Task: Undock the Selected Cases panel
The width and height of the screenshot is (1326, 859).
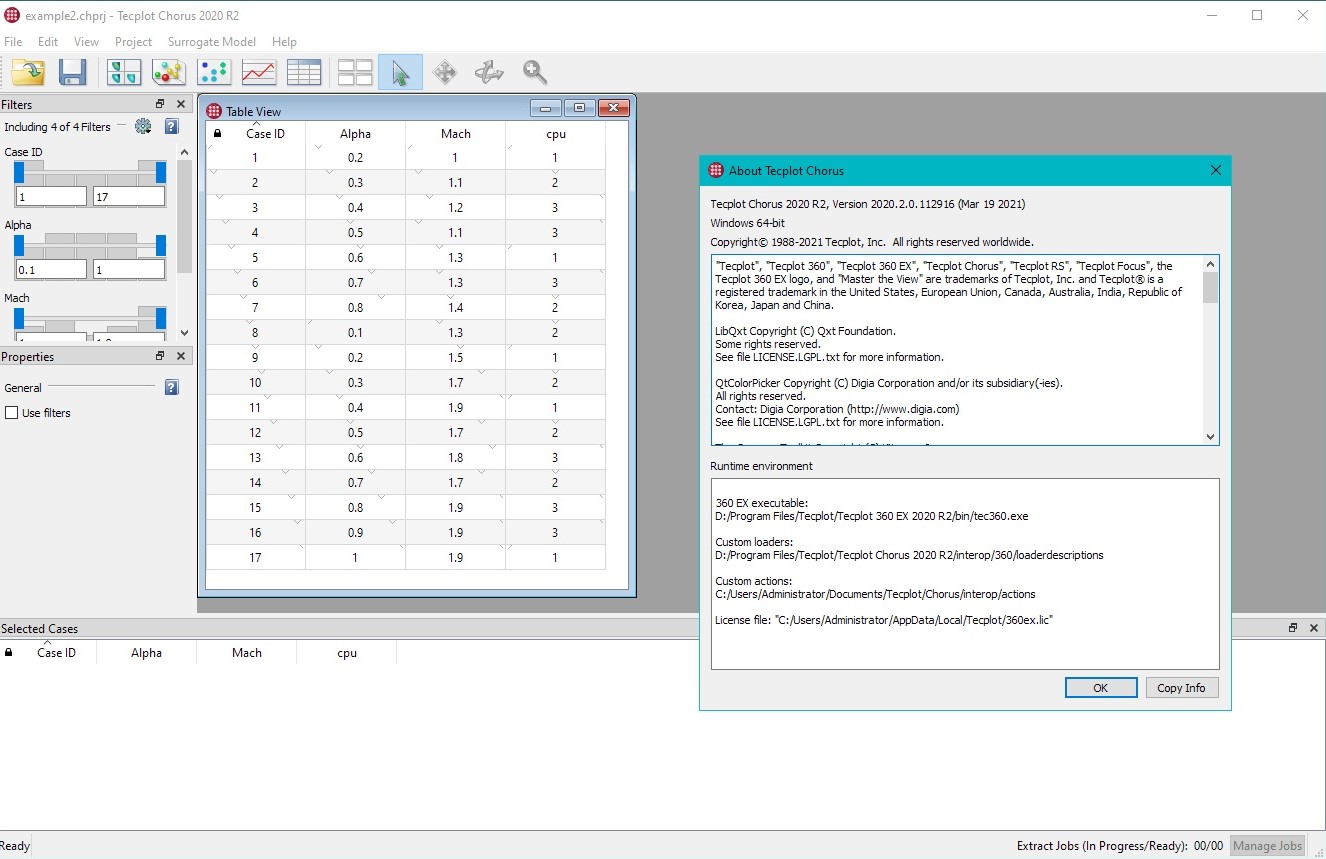Action: 1293,628
